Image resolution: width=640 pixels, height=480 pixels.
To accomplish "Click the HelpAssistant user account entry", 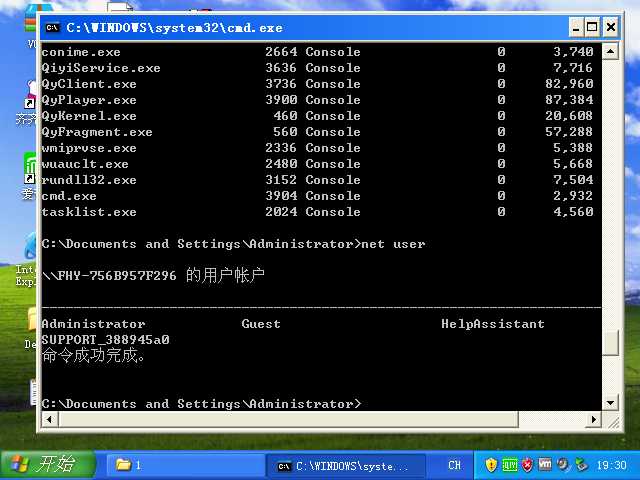I will [x=493, y=324].
